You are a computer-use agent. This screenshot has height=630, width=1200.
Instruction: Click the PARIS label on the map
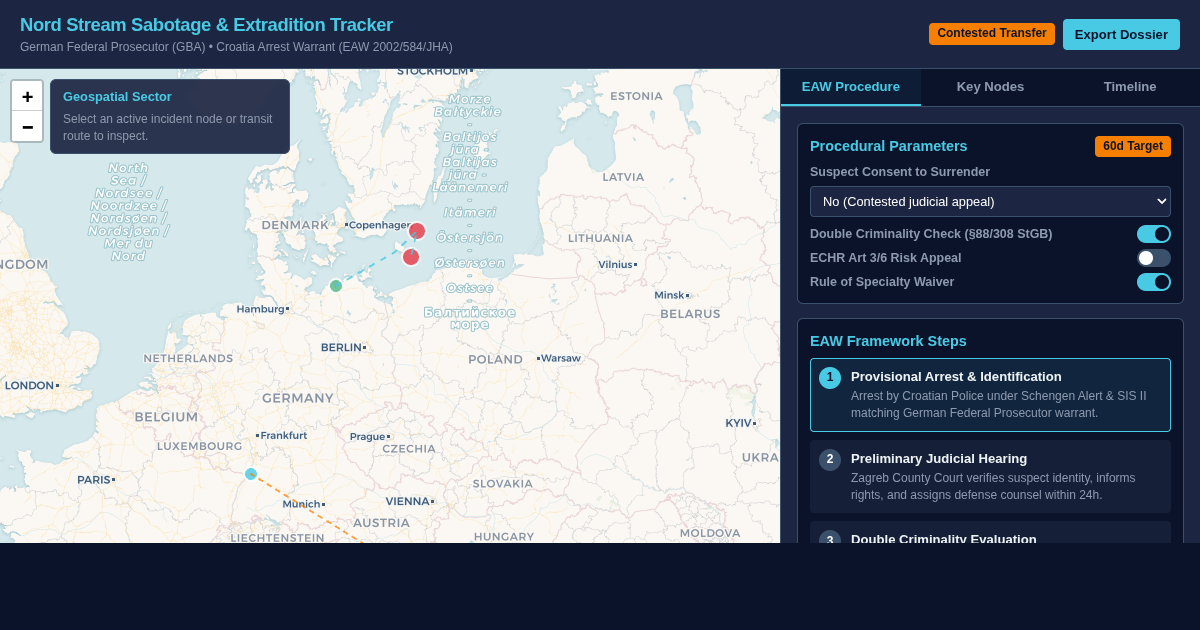94,480
